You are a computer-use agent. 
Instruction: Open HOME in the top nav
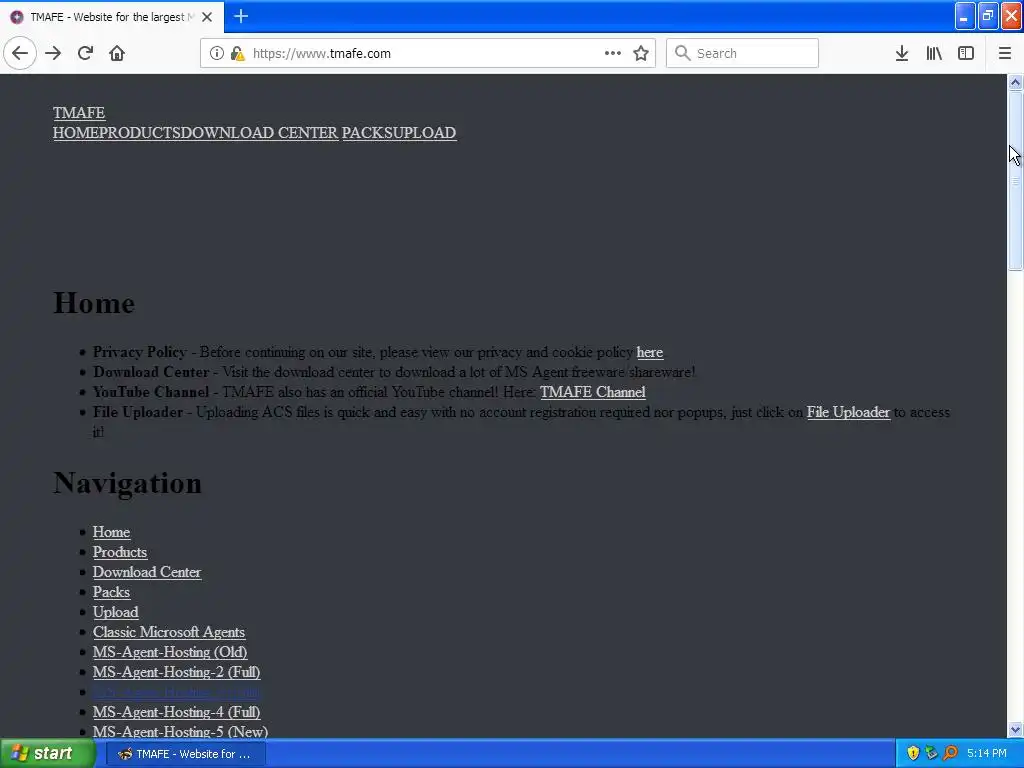coord(76,133)
